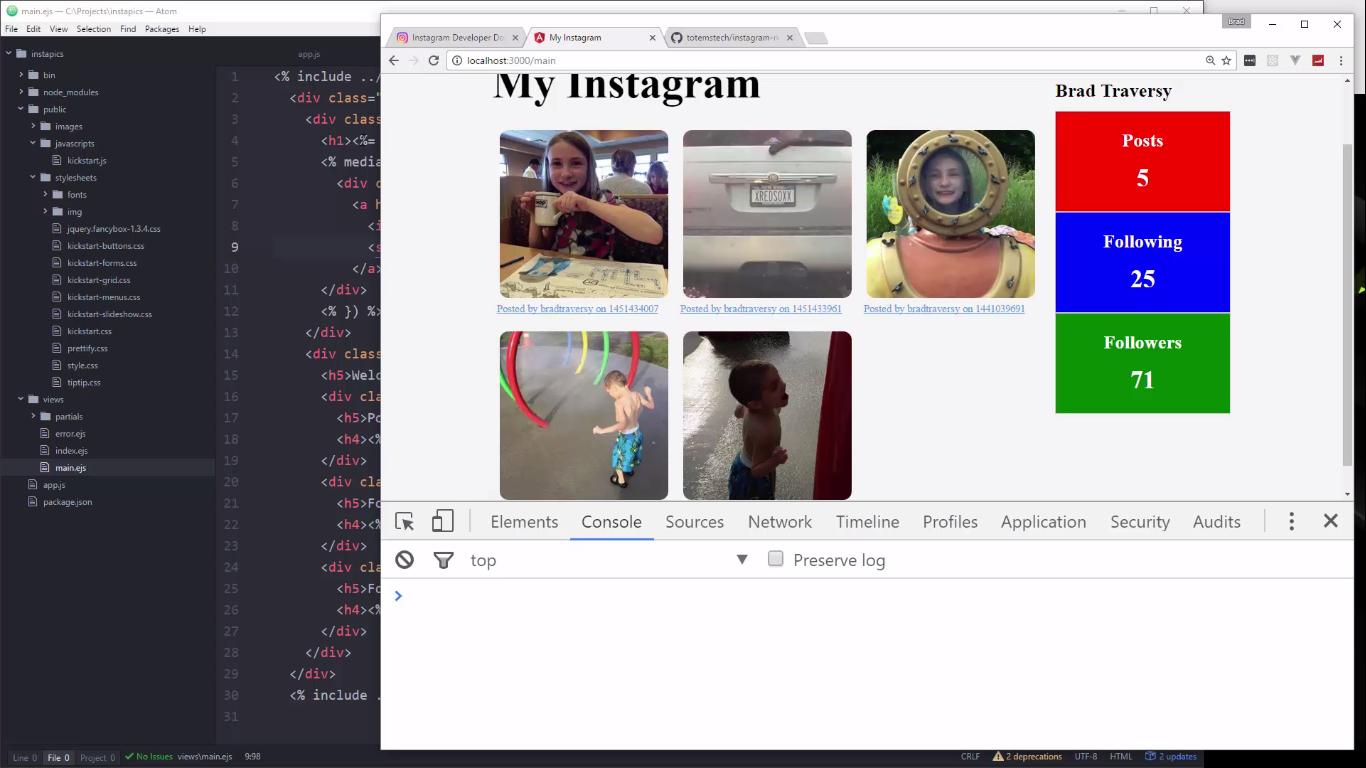Click the dark square extension icon beside the star
The height and width of the screenshot is (768, 1366).
click(x=1250, y=60)
